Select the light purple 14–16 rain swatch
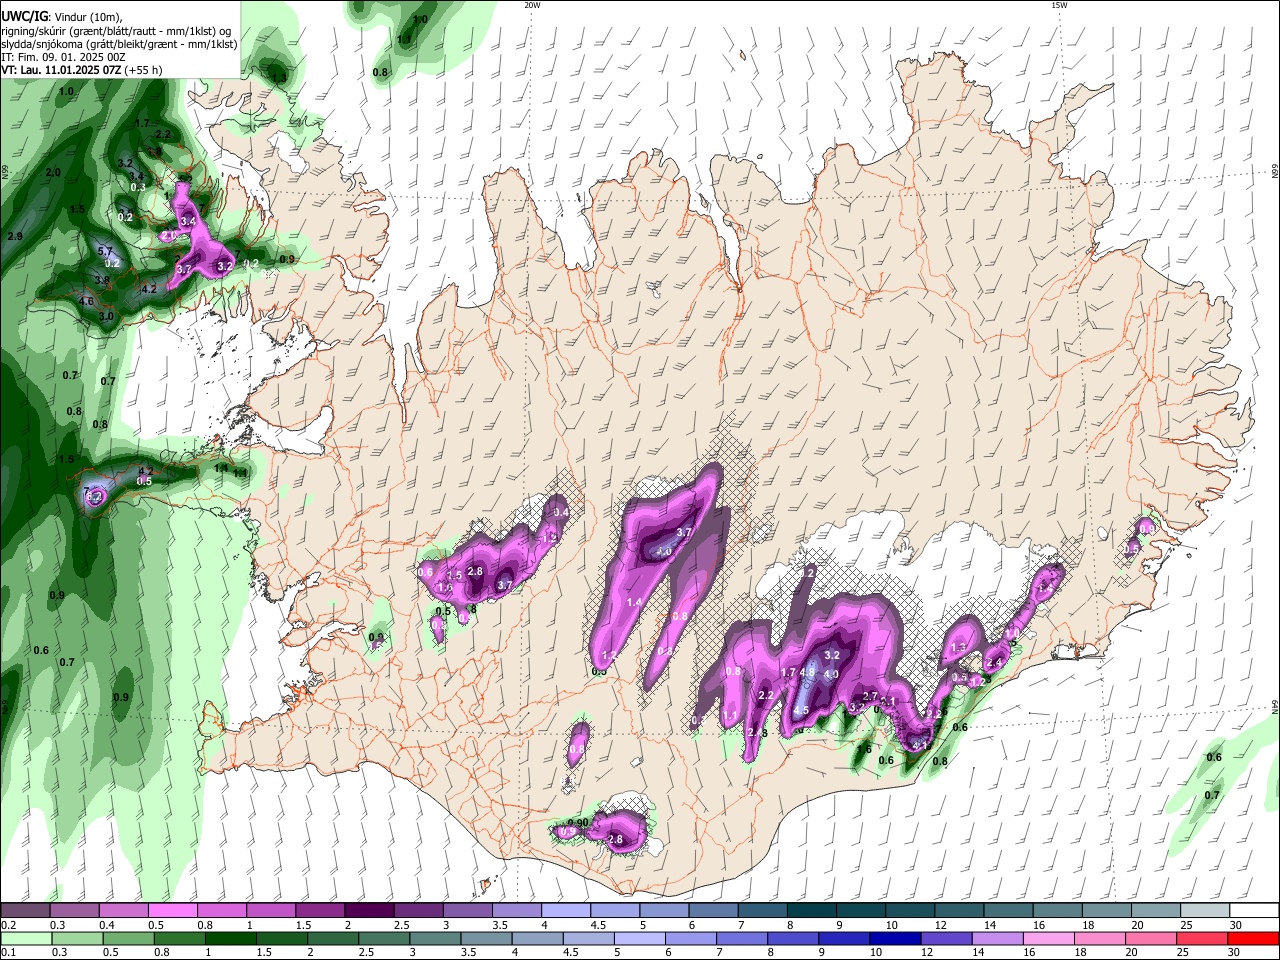This screenshot has width=1280, height=960. [x=998, y=938]
